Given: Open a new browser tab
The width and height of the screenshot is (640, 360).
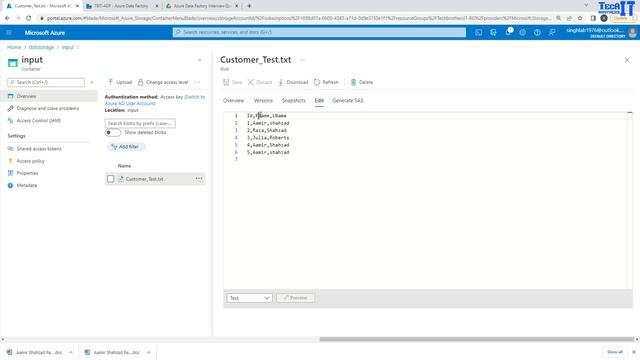Looking at the screenshot, I should pos(249,6).
